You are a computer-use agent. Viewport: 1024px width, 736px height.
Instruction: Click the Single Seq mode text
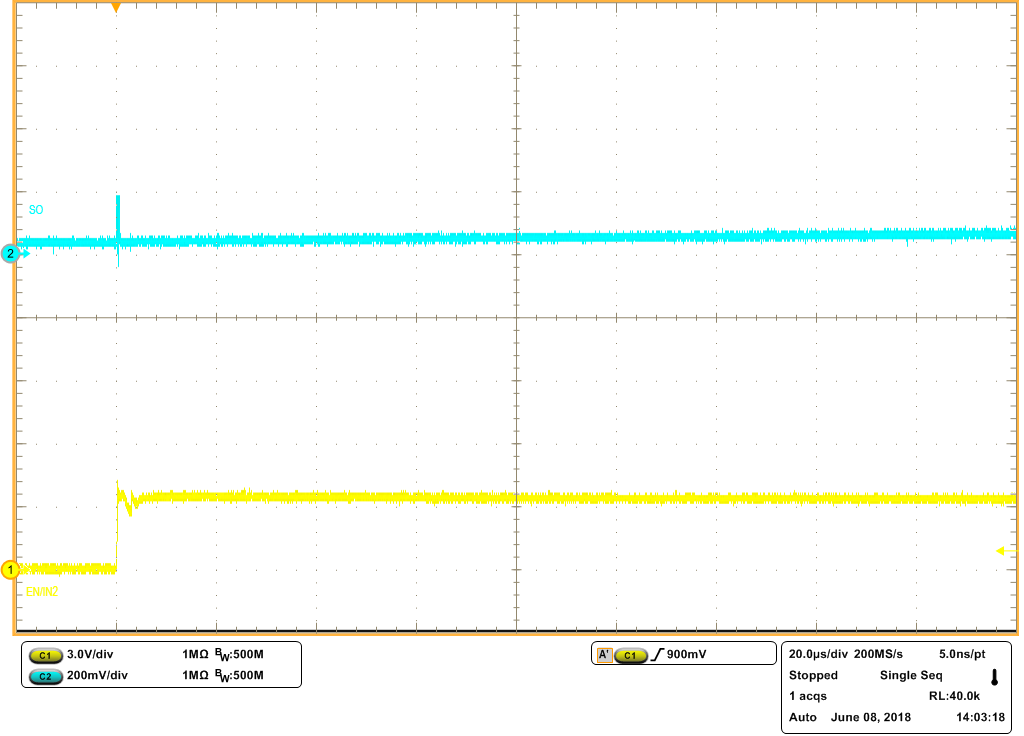tap(911, 675)
